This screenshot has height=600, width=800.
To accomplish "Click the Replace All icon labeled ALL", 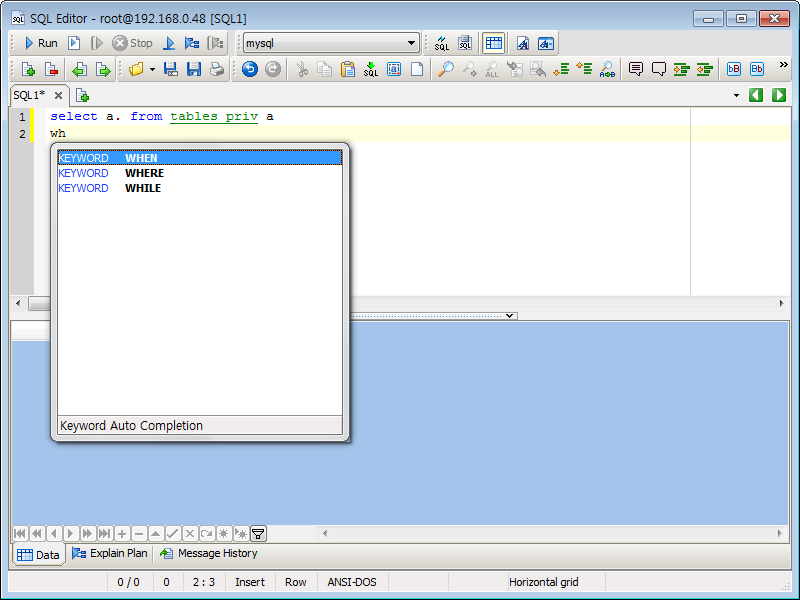I will click(x=492, y=69).
